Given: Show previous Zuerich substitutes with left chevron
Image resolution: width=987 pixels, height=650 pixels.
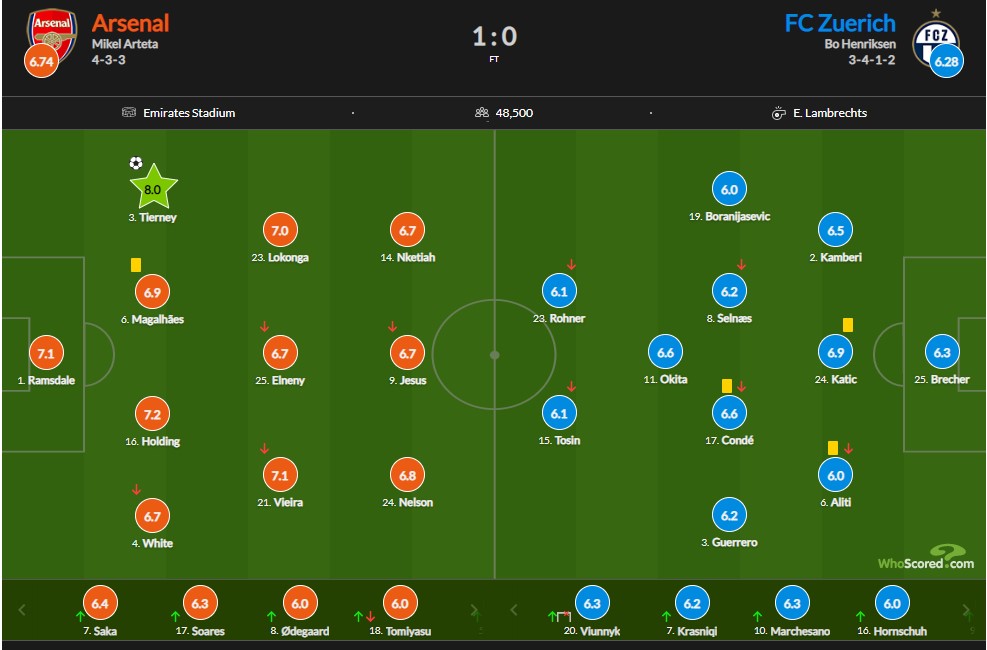Looking at the screenshot, I should tap(514, 610).
